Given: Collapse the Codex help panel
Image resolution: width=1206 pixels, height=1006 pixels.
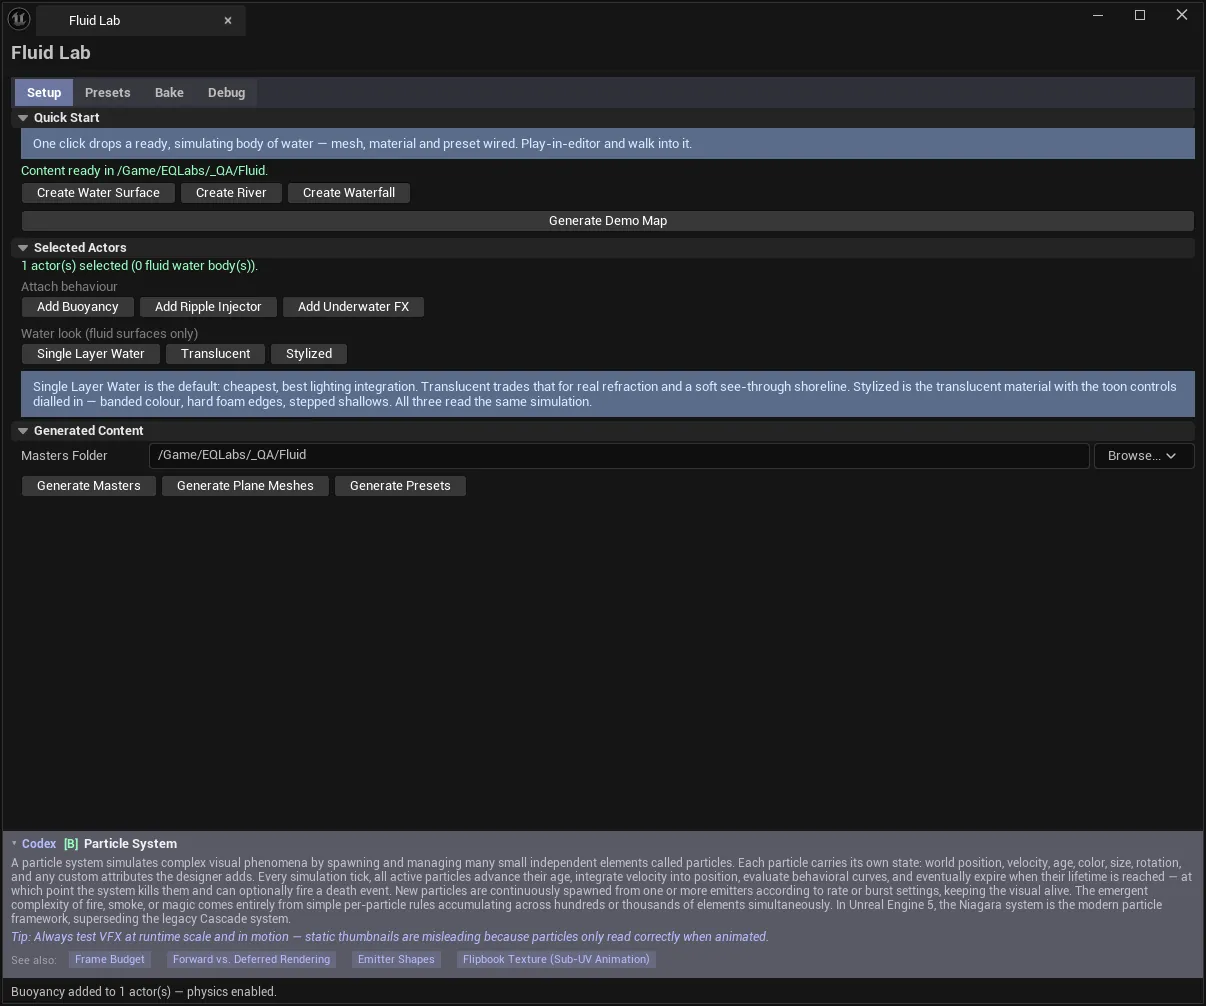Looking at the screenshot, I should click(x=14, y=844).
